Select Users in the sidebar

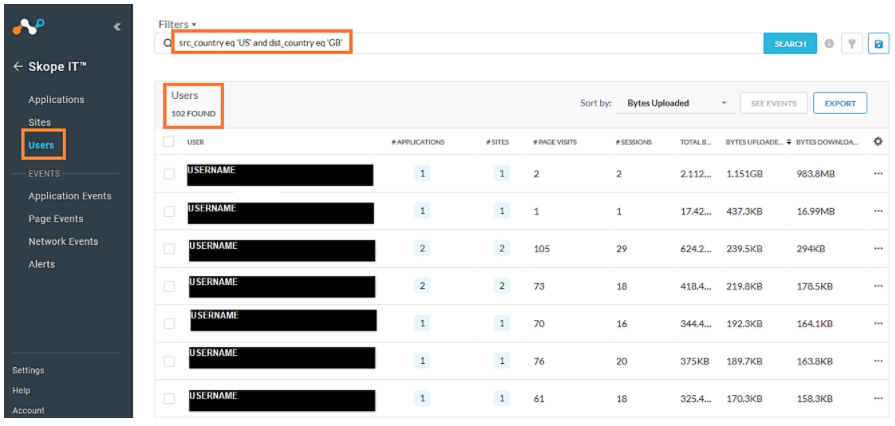pyautogui.click(x=41, y=145)
